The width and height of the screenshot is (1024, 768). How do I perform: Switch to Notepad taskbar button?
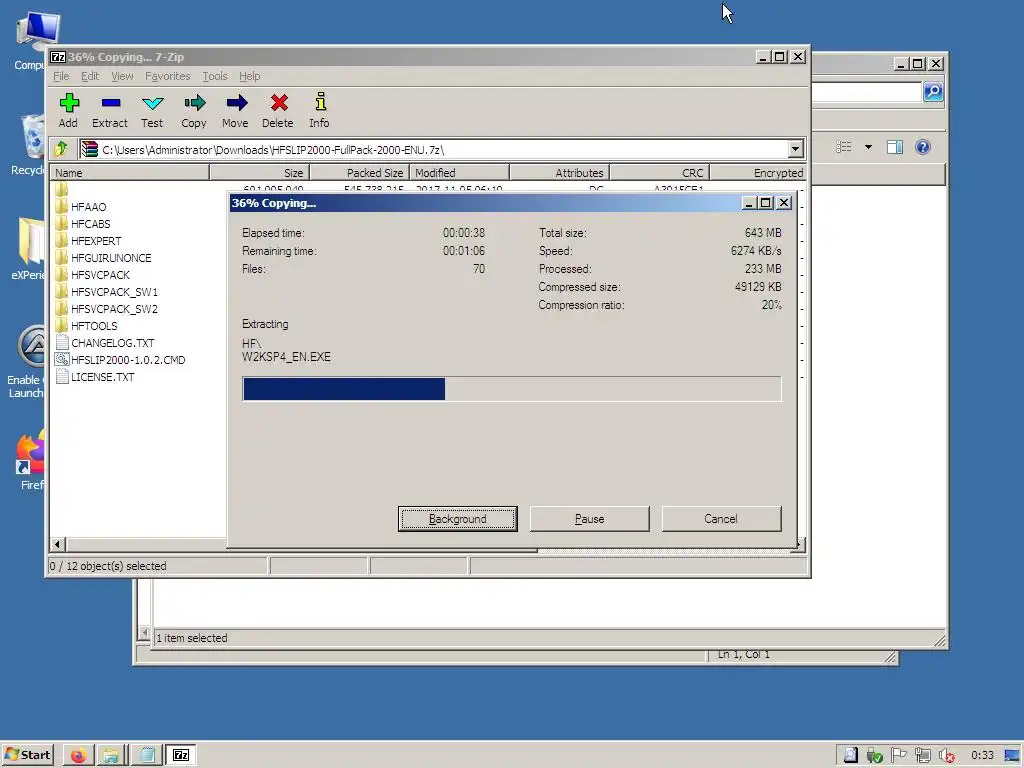(x=147, y=756)
